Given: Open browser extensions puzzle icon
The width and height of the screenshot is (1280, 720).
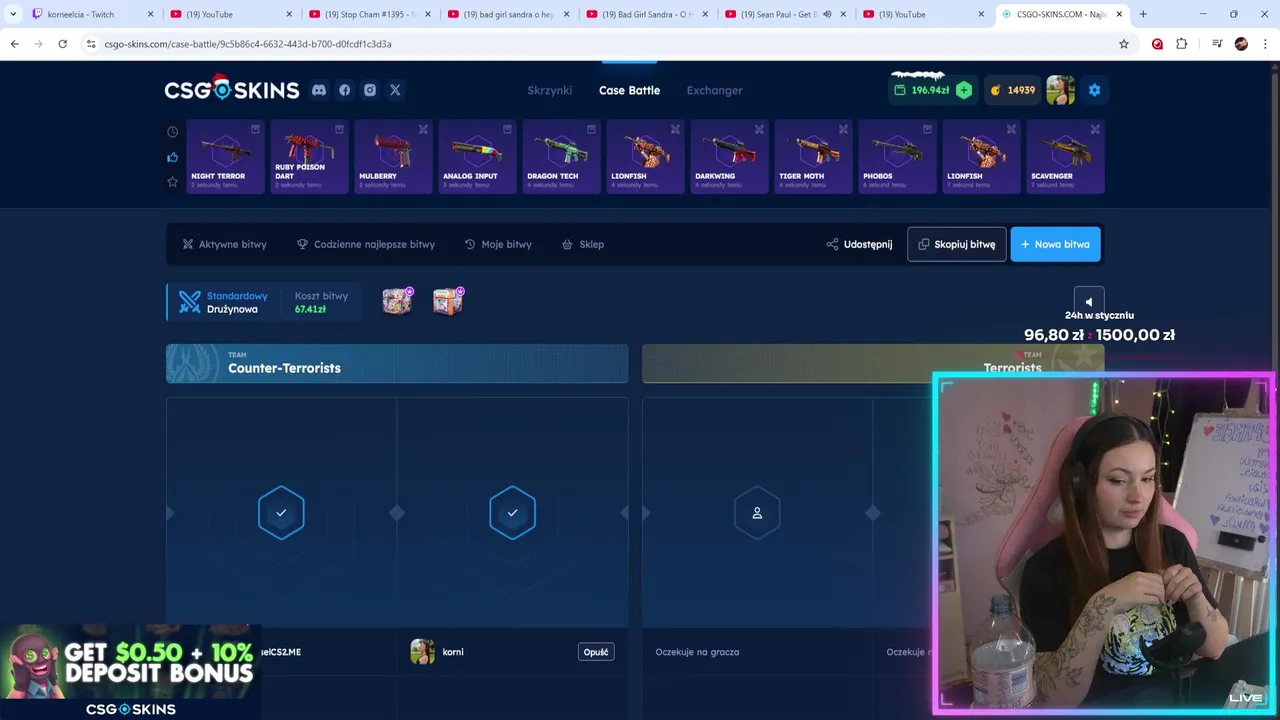Looking at the screenshot, I should (1181, 44).
